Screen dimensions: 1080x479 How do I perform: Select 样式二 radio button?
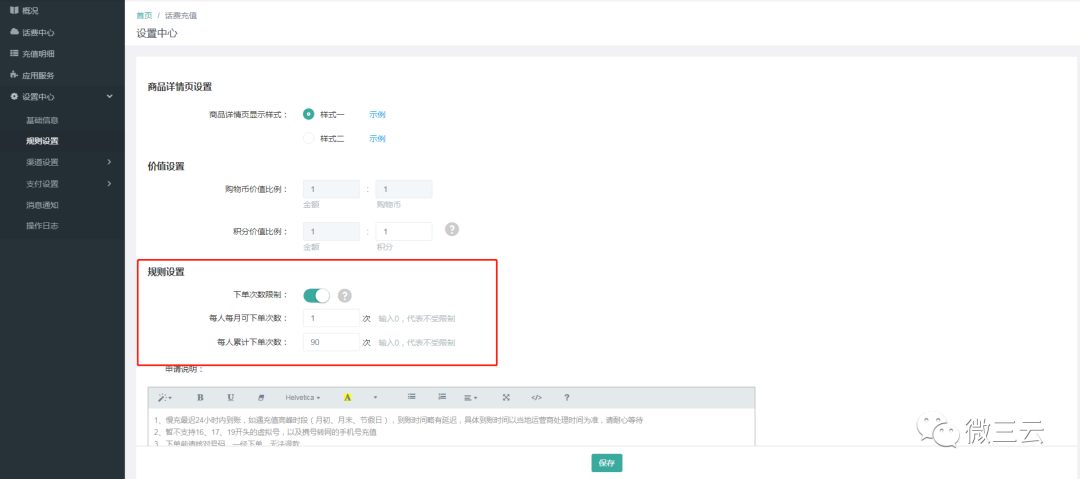pos(309,139)
